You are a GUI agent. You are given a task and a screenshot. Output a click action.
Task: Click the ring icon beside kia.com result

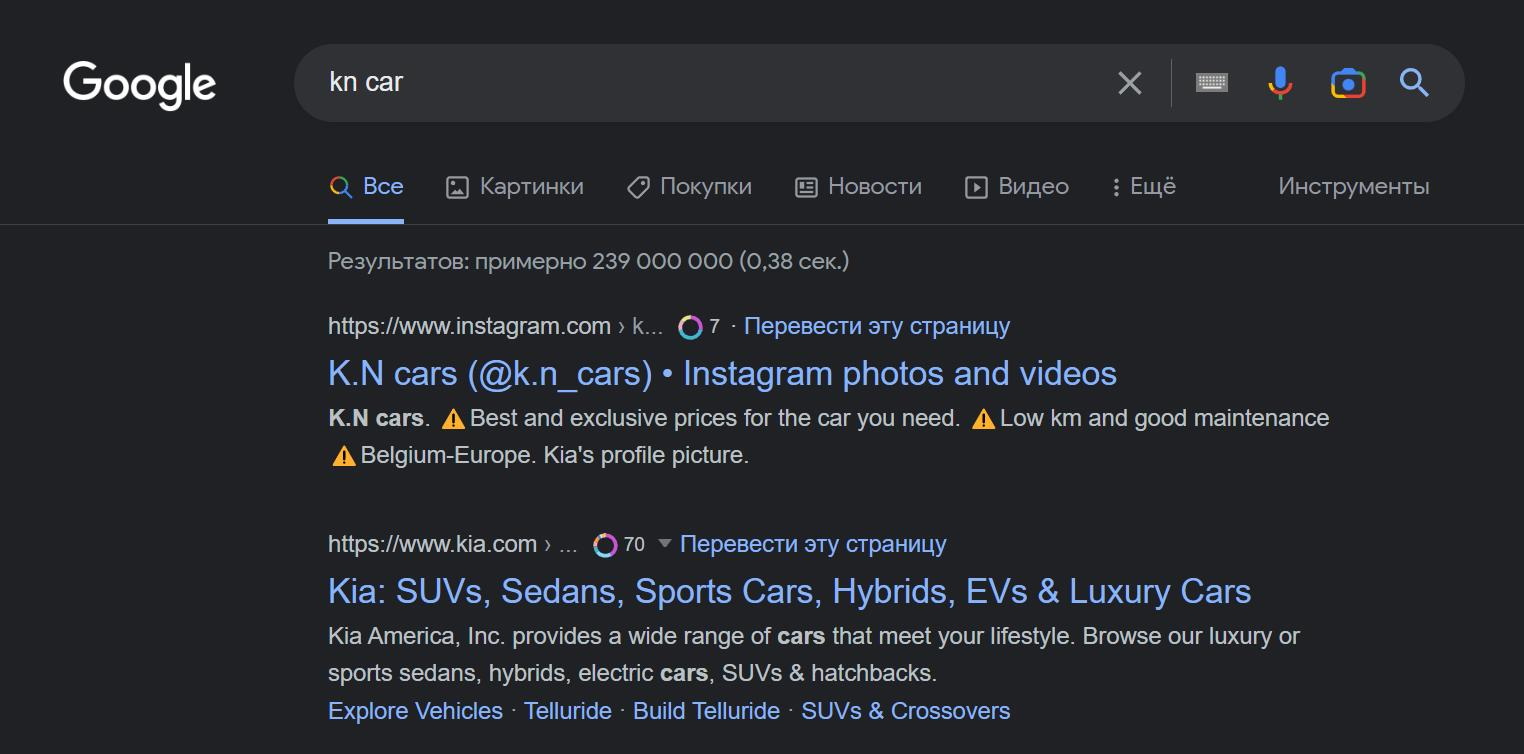point(605,545)
